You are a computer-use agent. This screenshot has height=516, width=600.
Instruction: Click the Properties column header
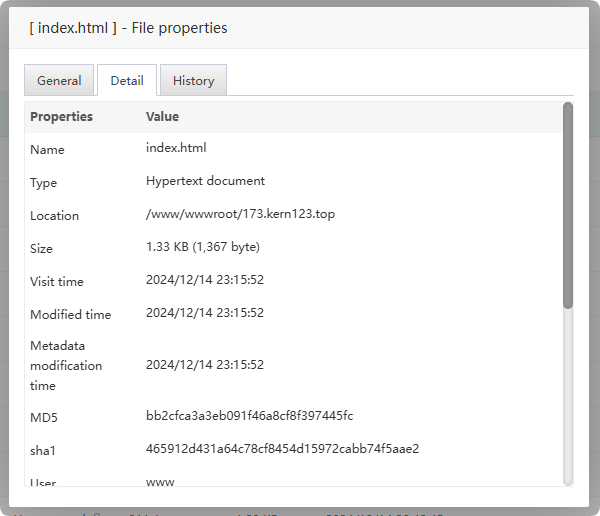[61, 117]
